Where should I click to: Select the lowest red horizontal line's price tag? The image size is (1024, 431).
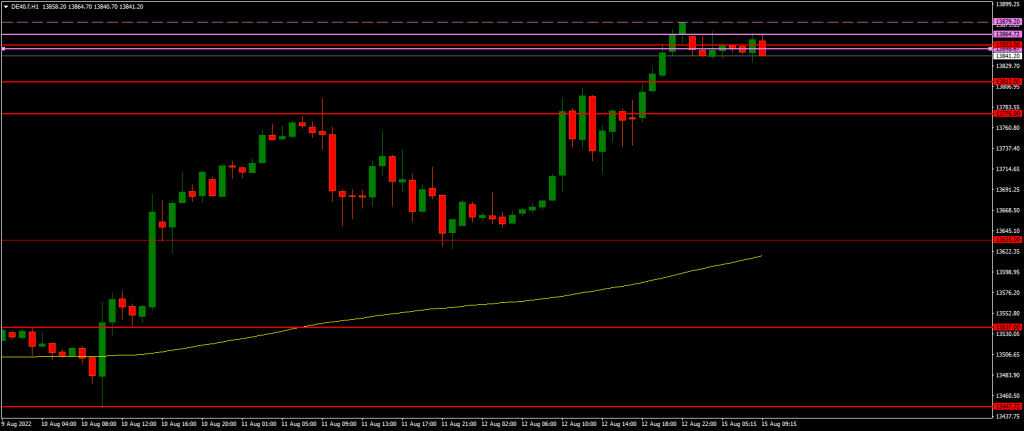pyautogui.click(x=1006, y=407)
